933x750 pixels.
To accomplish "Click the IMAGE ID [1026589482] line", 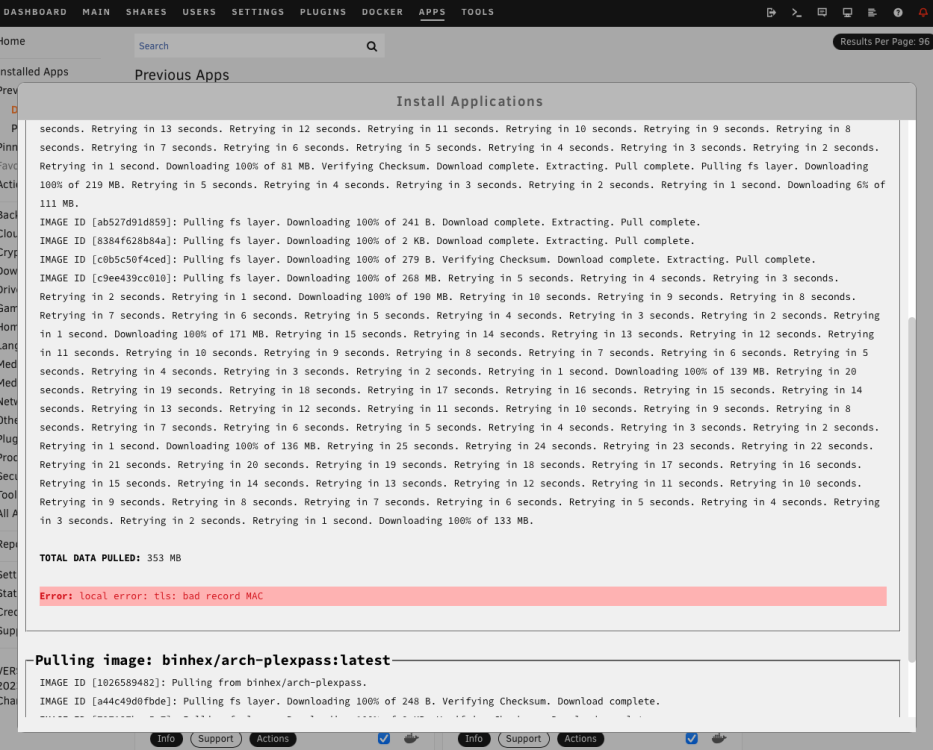I will pyautogui.click(x=203, y=683).
